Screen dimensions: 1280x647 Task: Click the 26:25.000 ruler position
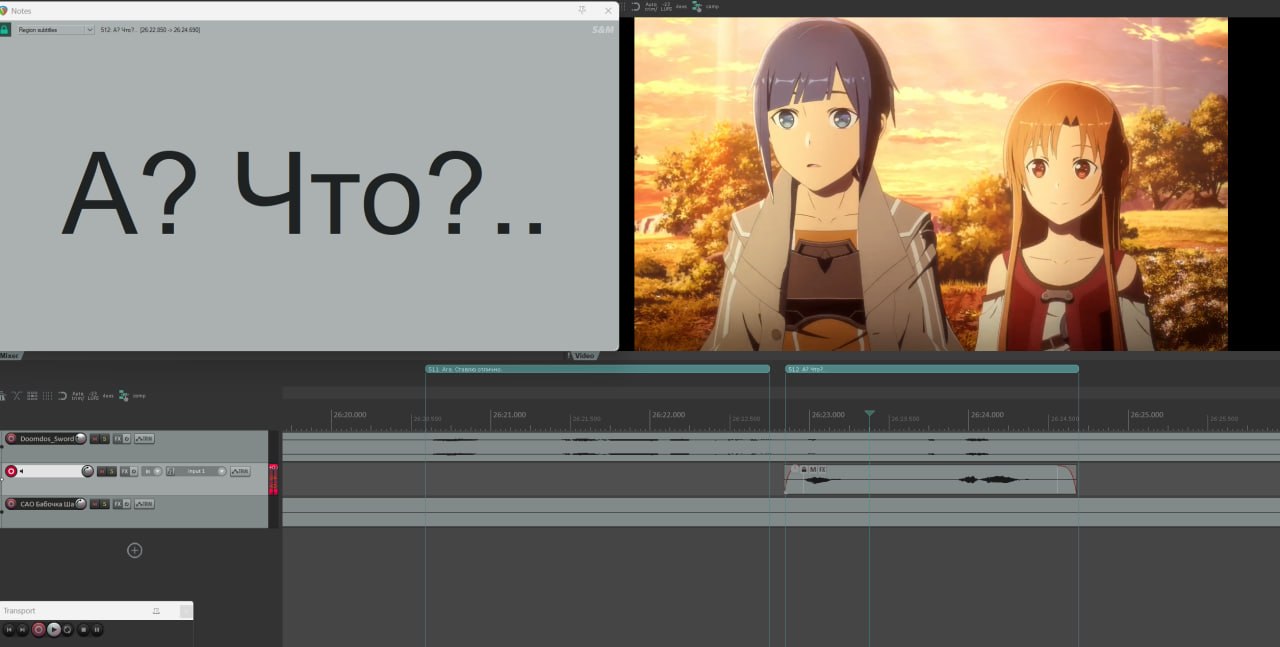(x=1146, y=414)
